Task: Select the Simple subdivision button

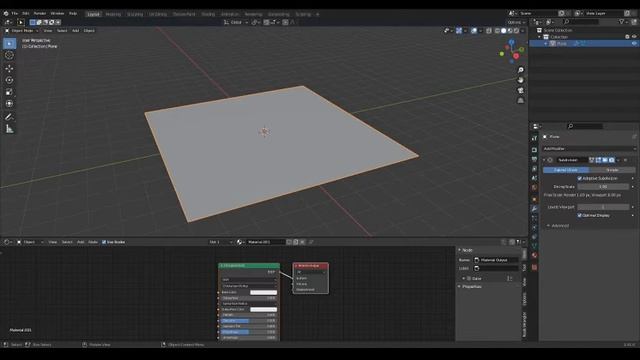Action: pos(612,169)
